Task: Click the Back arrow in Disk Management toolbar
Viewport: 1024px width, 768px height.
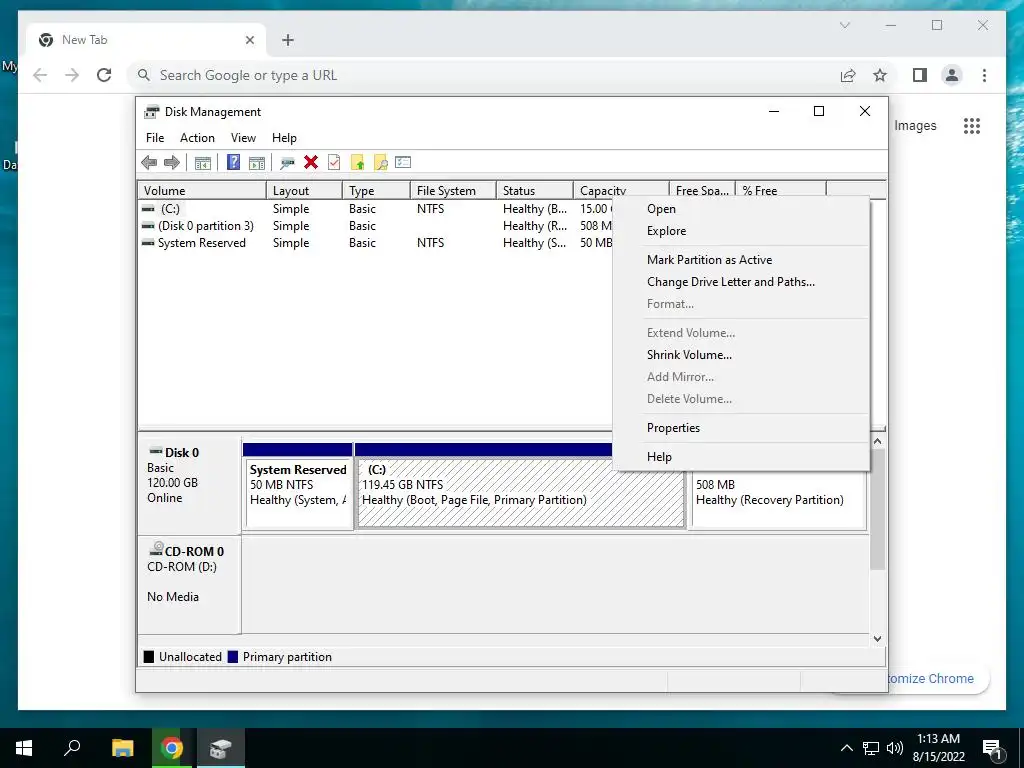Action: coord(149,163)
